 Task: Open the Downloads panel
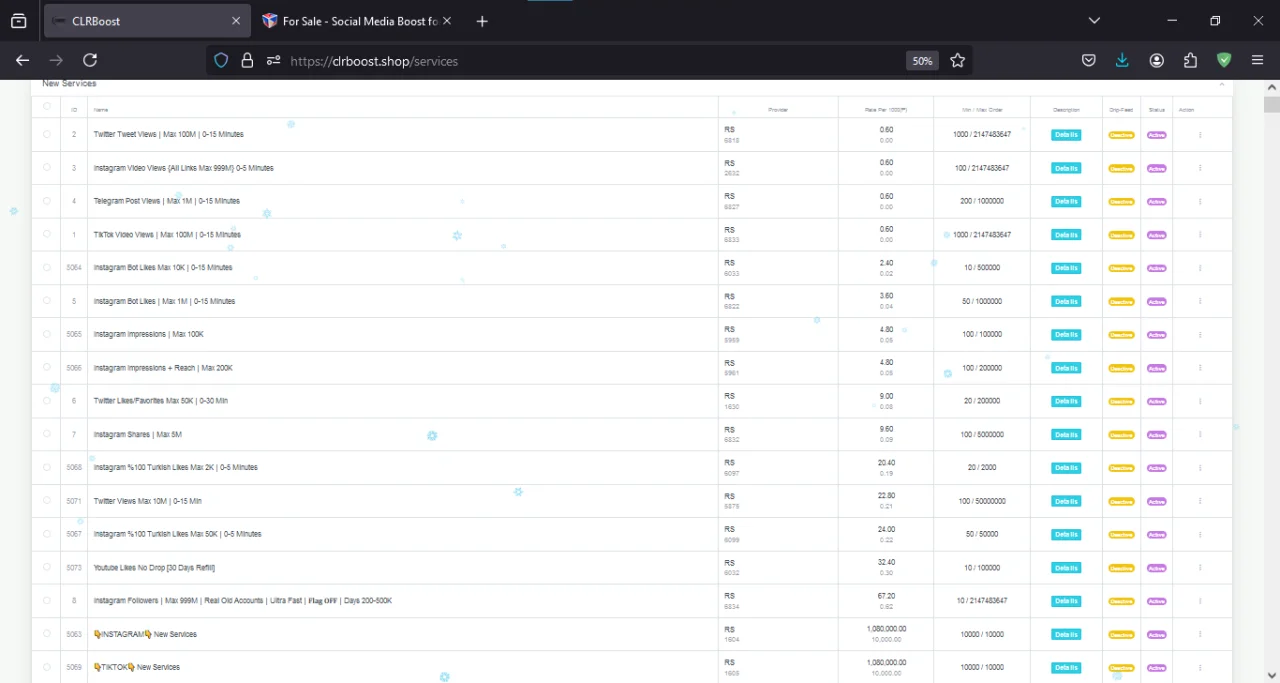[1122, 61]
